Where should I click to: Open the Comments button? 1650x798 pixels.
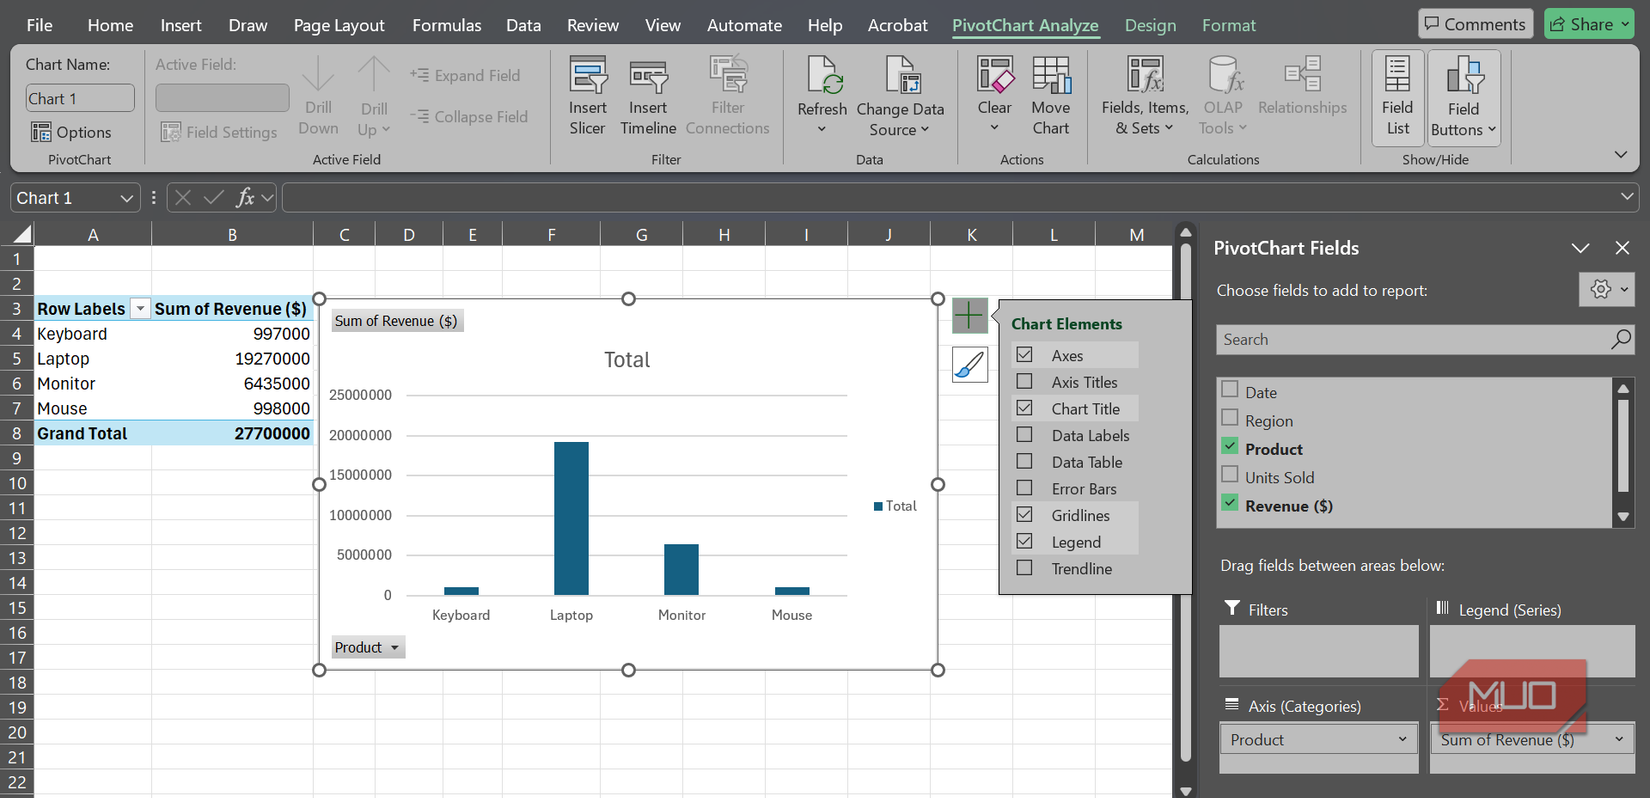(x=1475, y=24)
